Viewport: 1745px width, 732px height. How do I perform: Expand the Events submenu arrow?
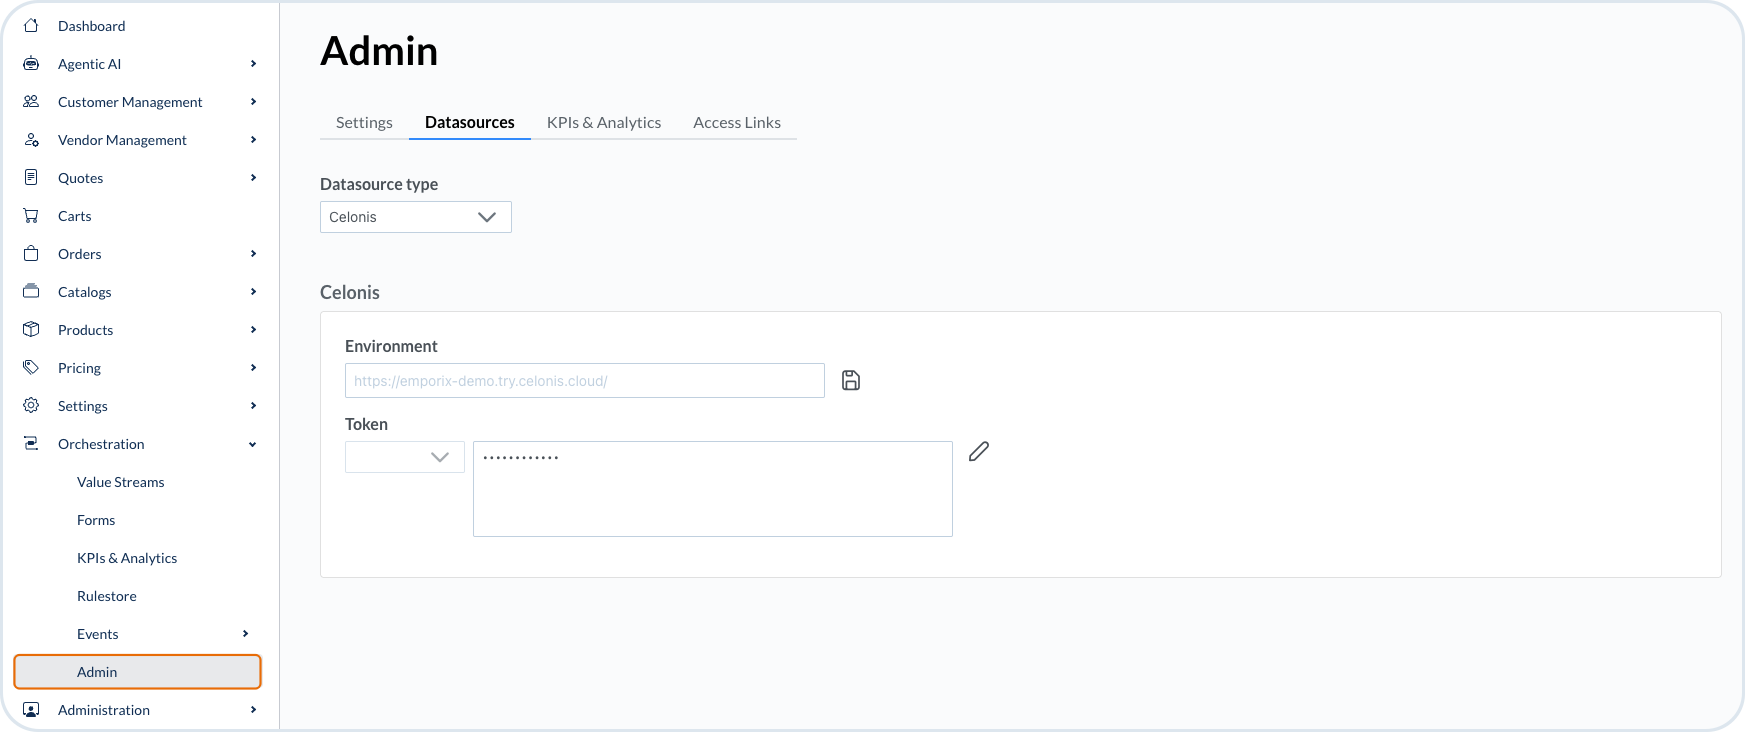(x=245, y=634)
